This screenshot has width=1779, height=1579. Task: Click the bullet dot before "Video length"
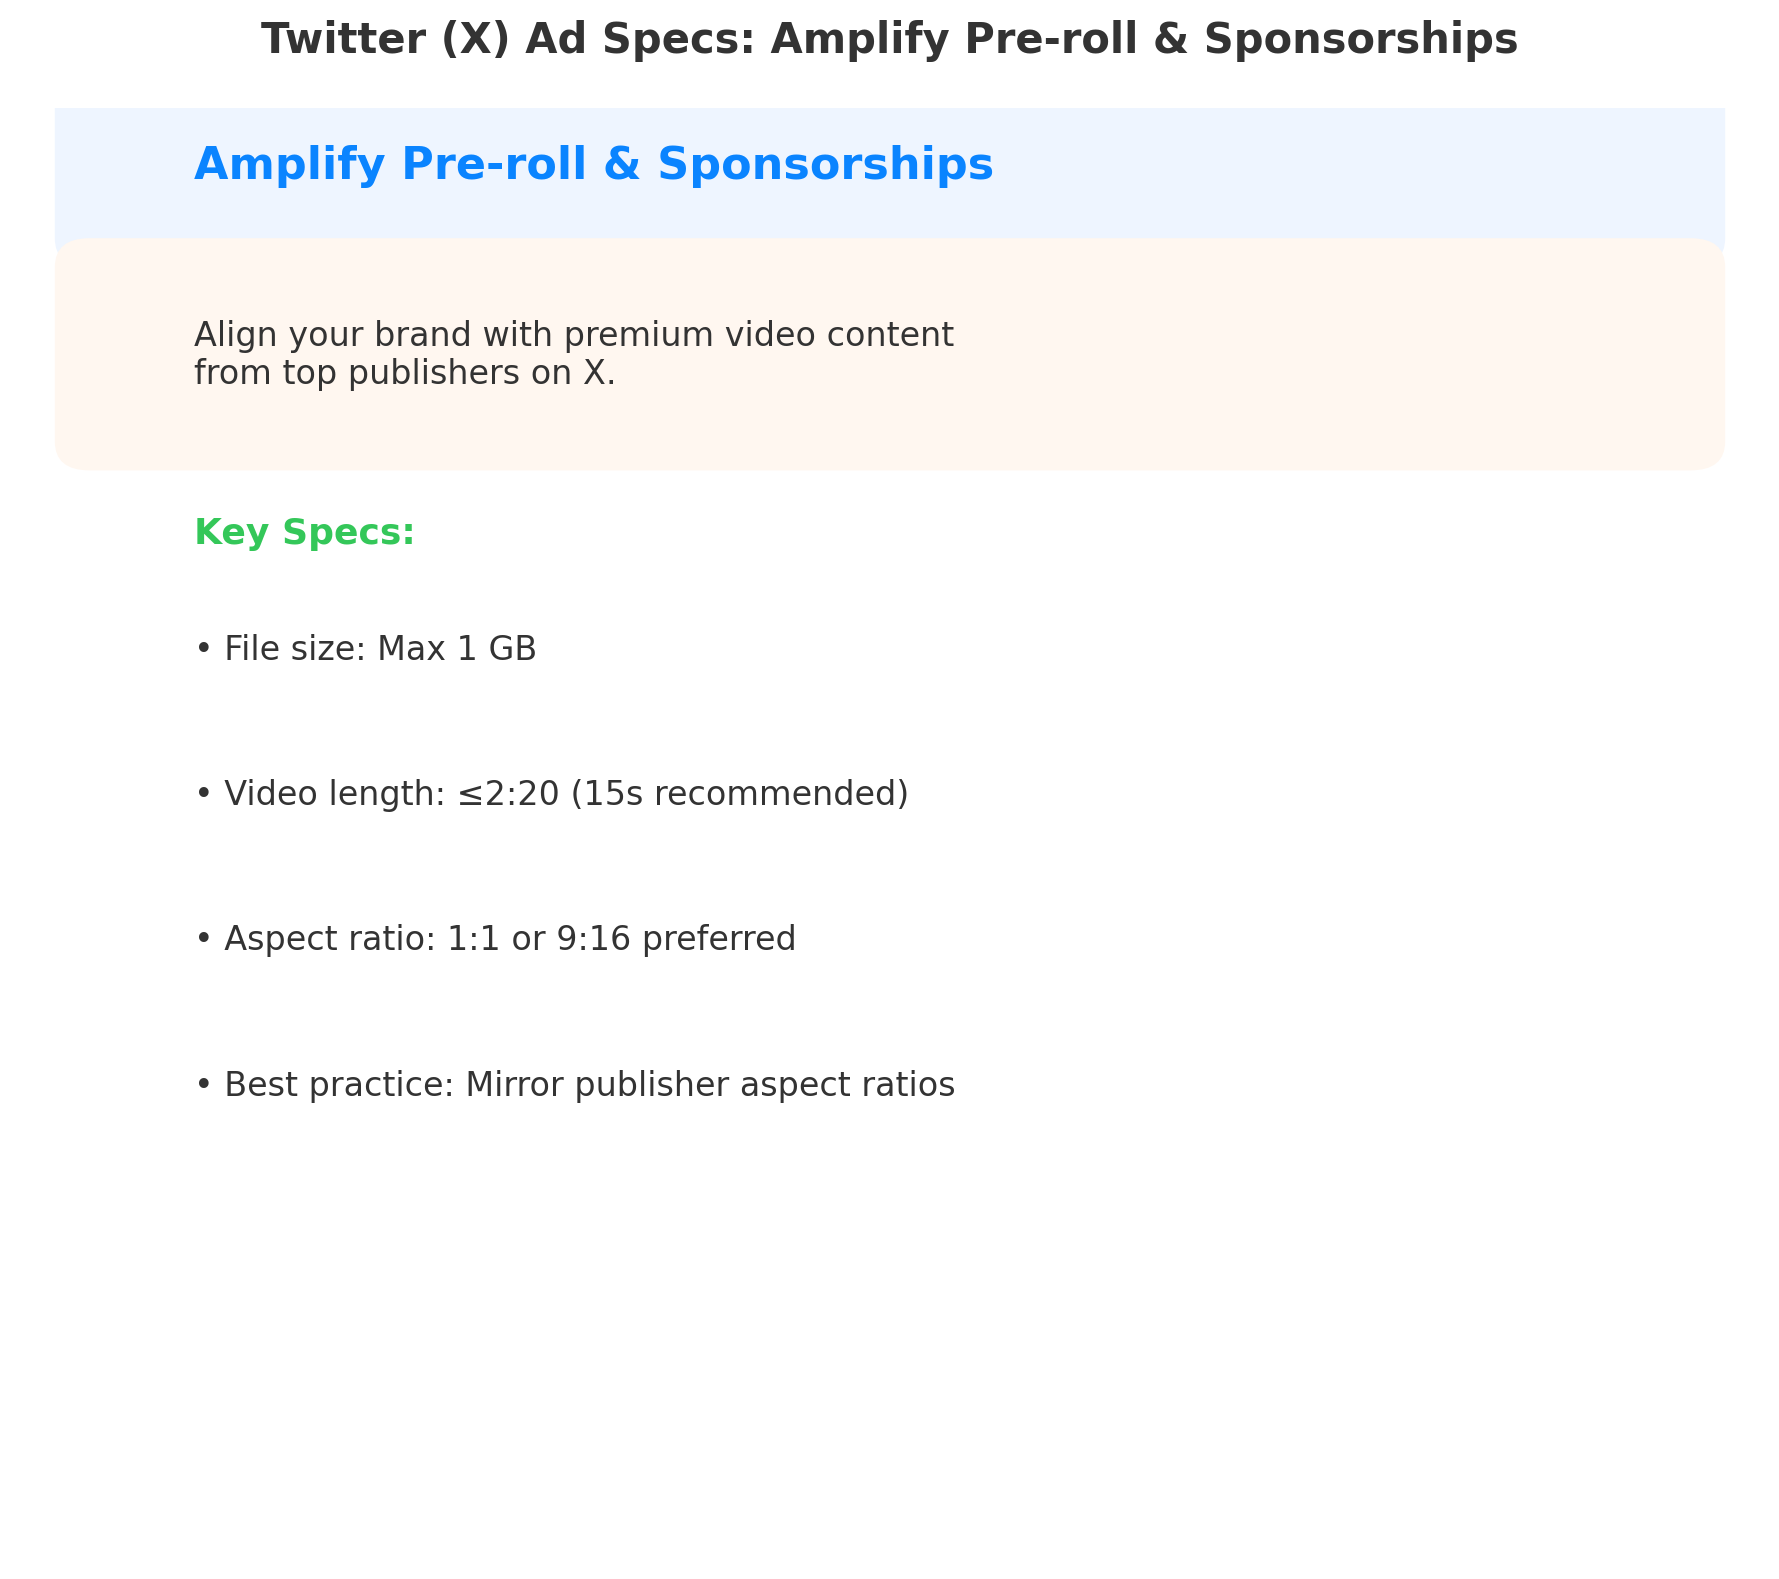pos(203,794)
